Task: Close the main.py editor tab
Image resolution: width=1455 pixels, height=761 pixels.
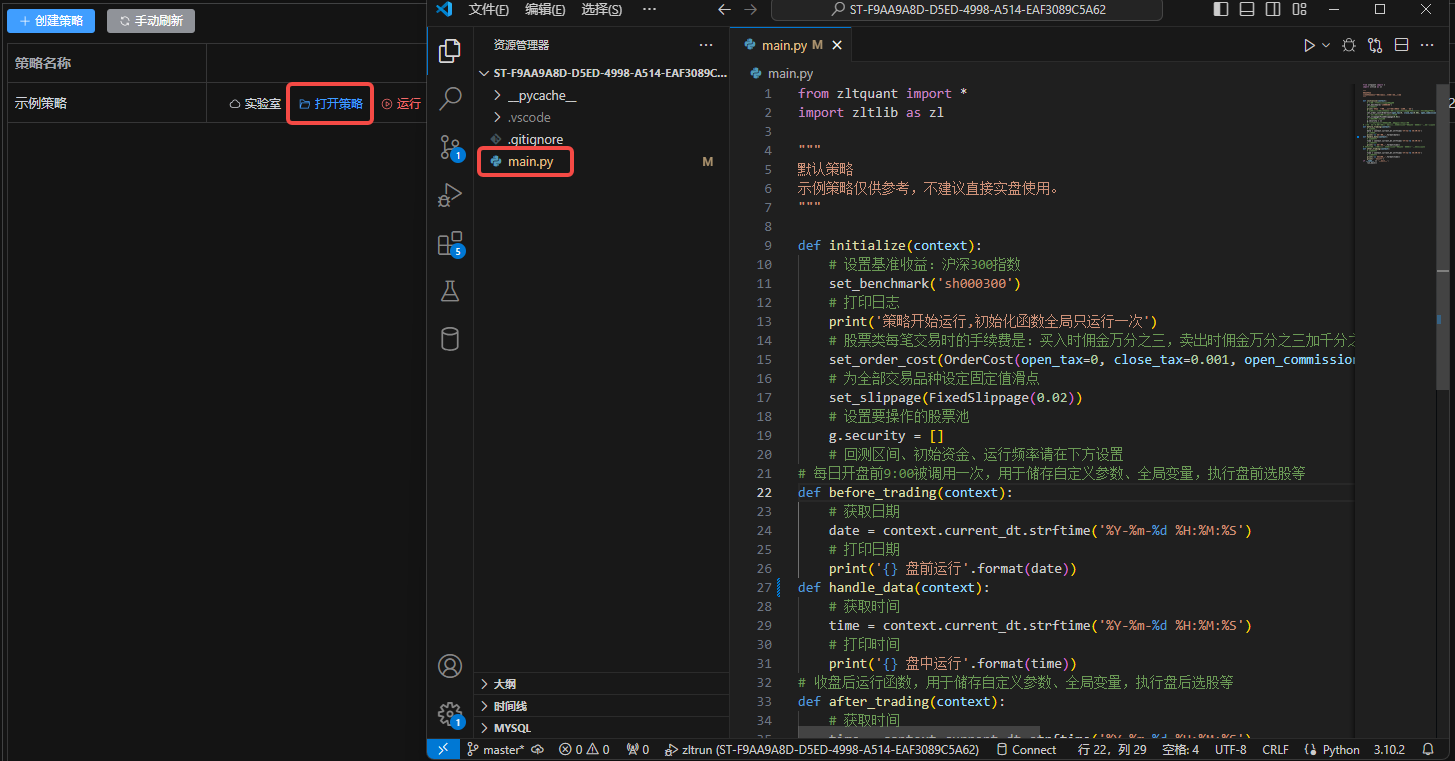Action: coord(837,45)
